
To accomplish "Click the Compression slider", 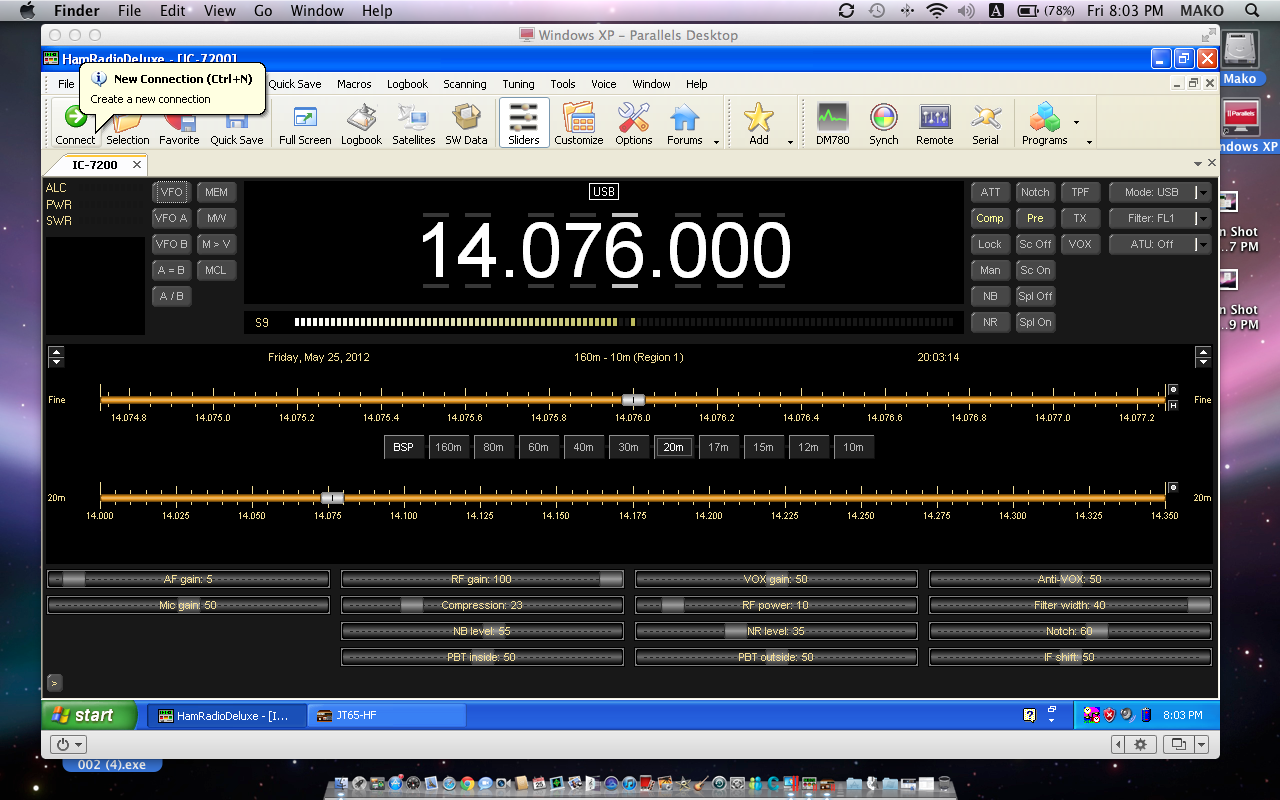I will coord(482,605).
